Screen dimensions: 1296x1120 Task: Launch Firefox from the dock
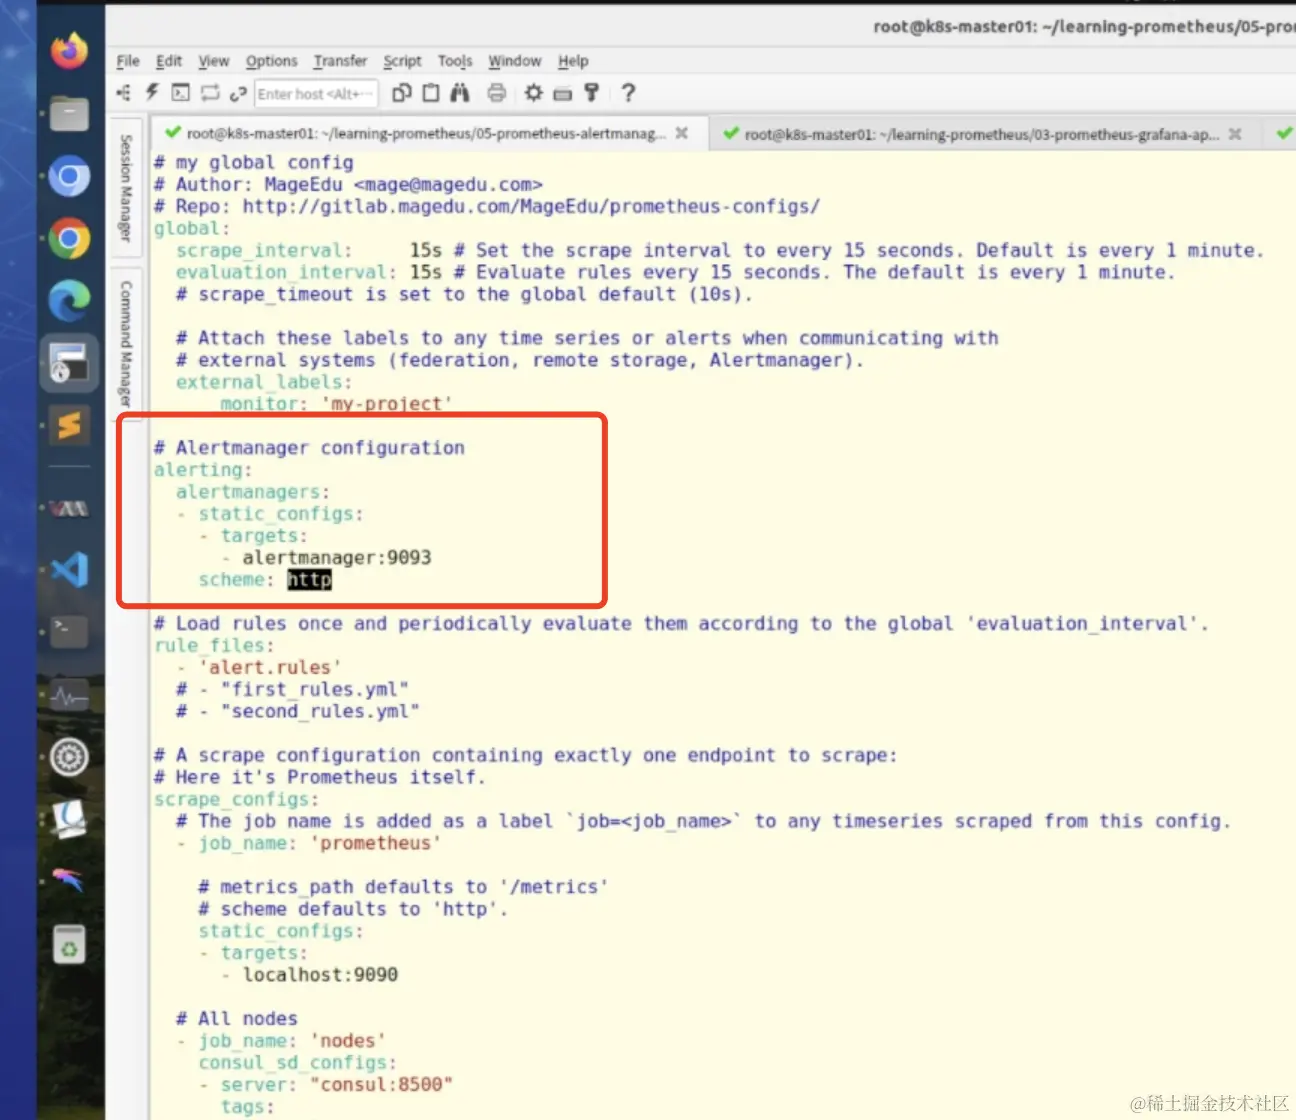pyautogui.click(x=69, y=50)
